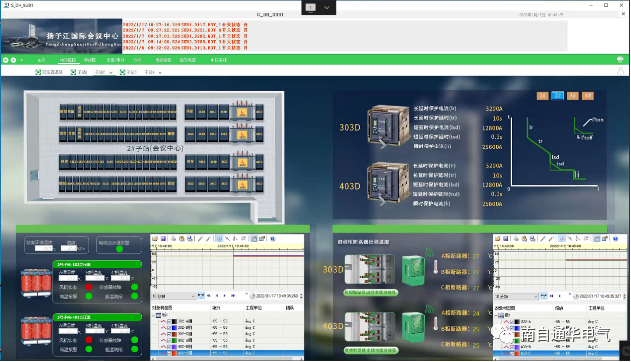The height and width of the screenshot is (362, 631).
Task: Save icon in right trend chart toolbar
Action: 506,239
